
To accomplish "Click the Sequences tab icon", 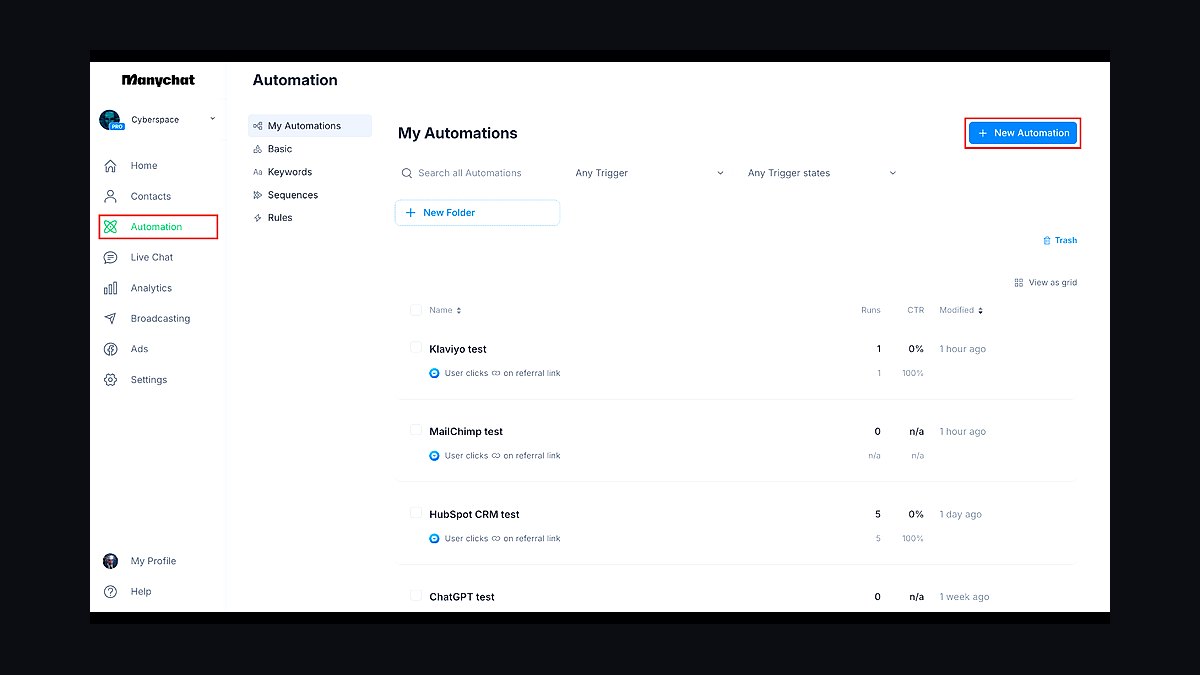I will click(258, 195).
